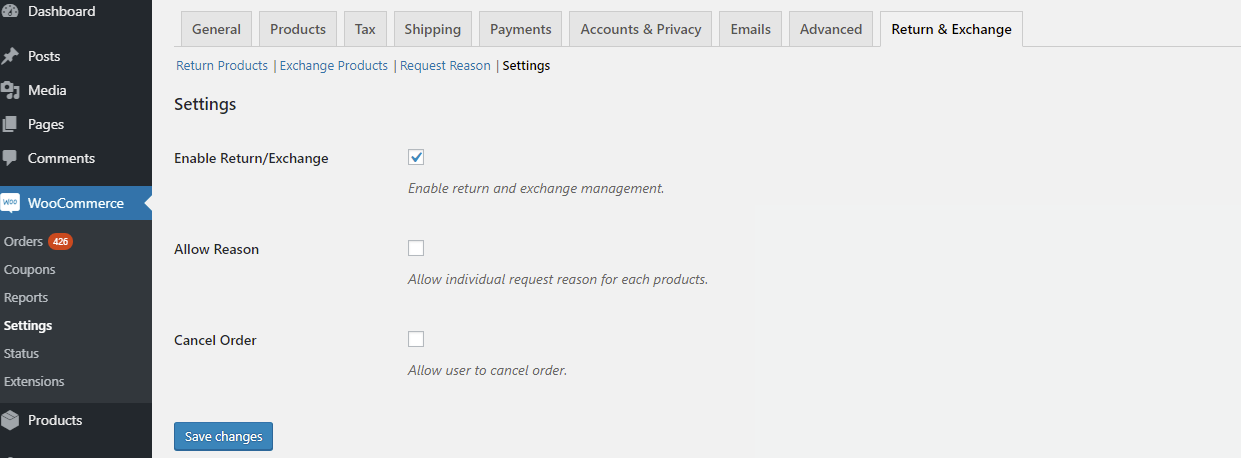Click the Posts pushpin icon
The width and height of the screenshot is (1241, 458).
(x=11, y=56)
